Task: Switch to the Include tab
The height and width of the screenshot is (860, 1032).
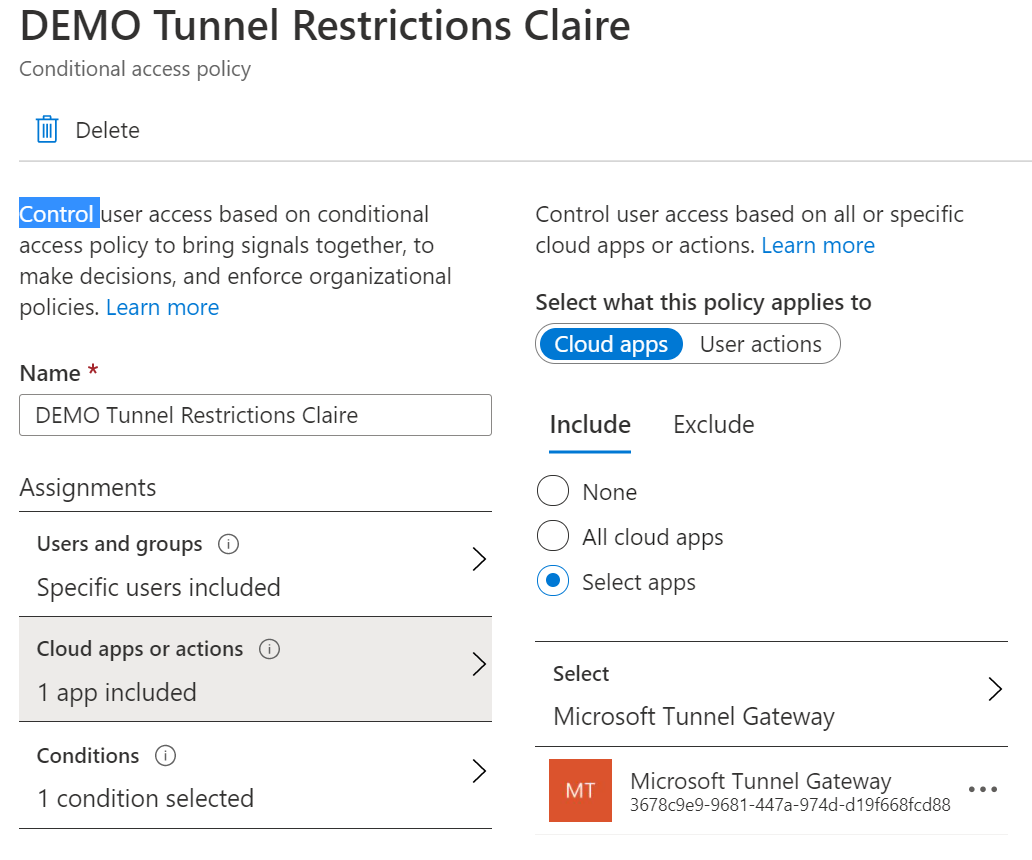Action: pyautogui.click(x=590, y=424)
